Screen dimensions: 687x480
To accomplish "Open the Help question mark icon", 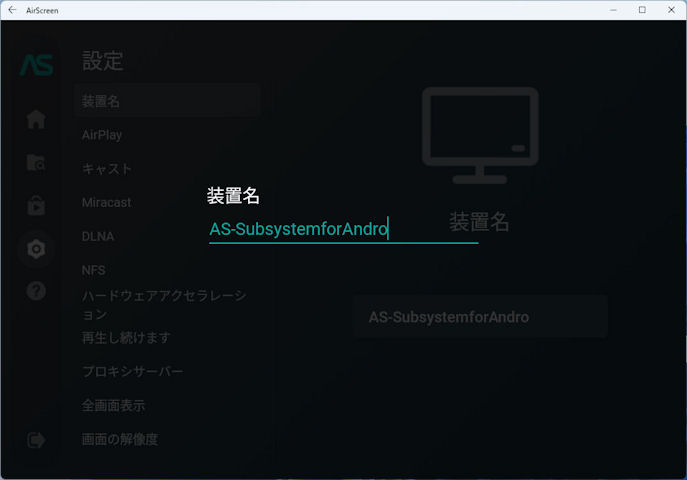I will (36, 291).
